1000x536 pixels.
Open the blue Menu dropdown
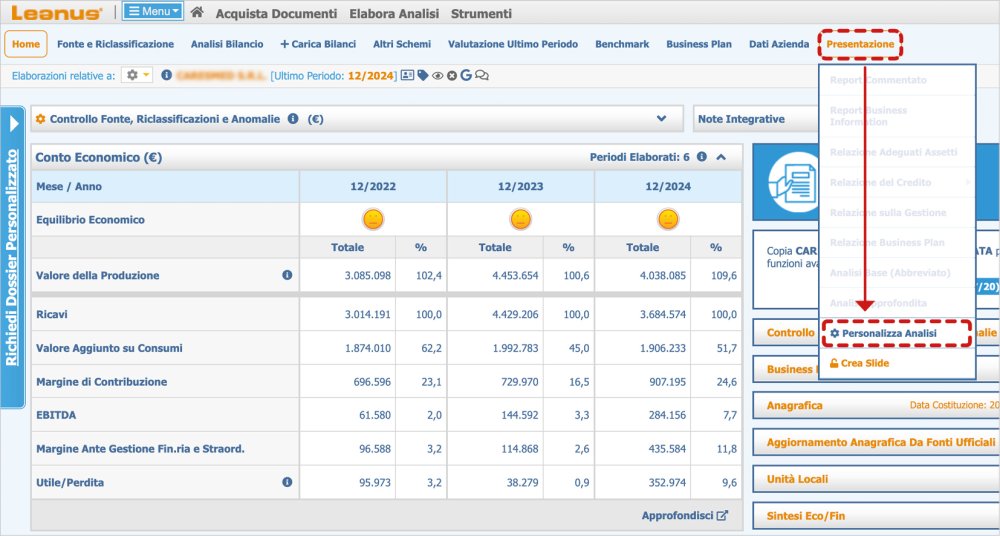(153, 13)
